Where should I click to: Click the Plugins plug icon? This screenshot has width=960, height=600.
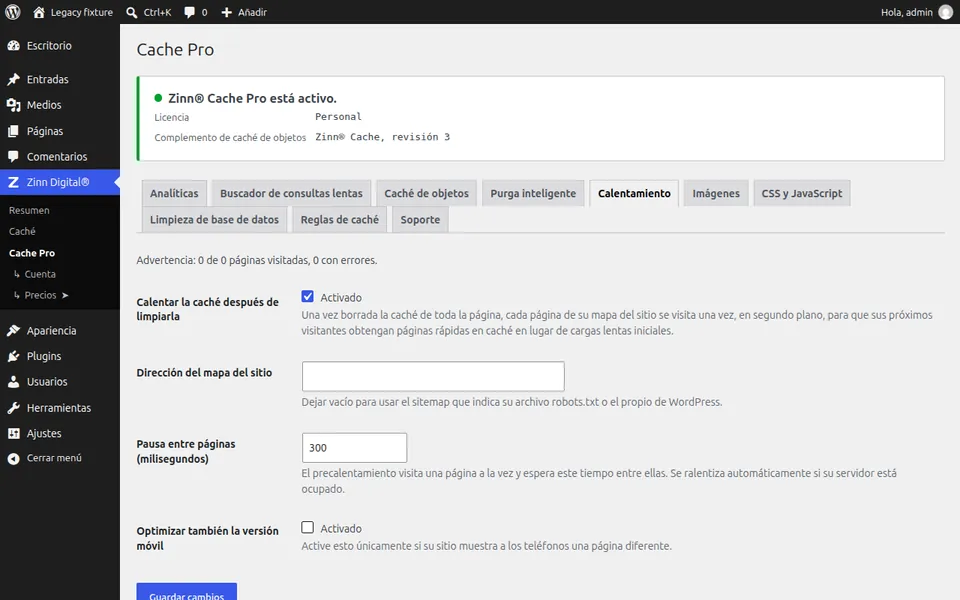coord(13,356)
